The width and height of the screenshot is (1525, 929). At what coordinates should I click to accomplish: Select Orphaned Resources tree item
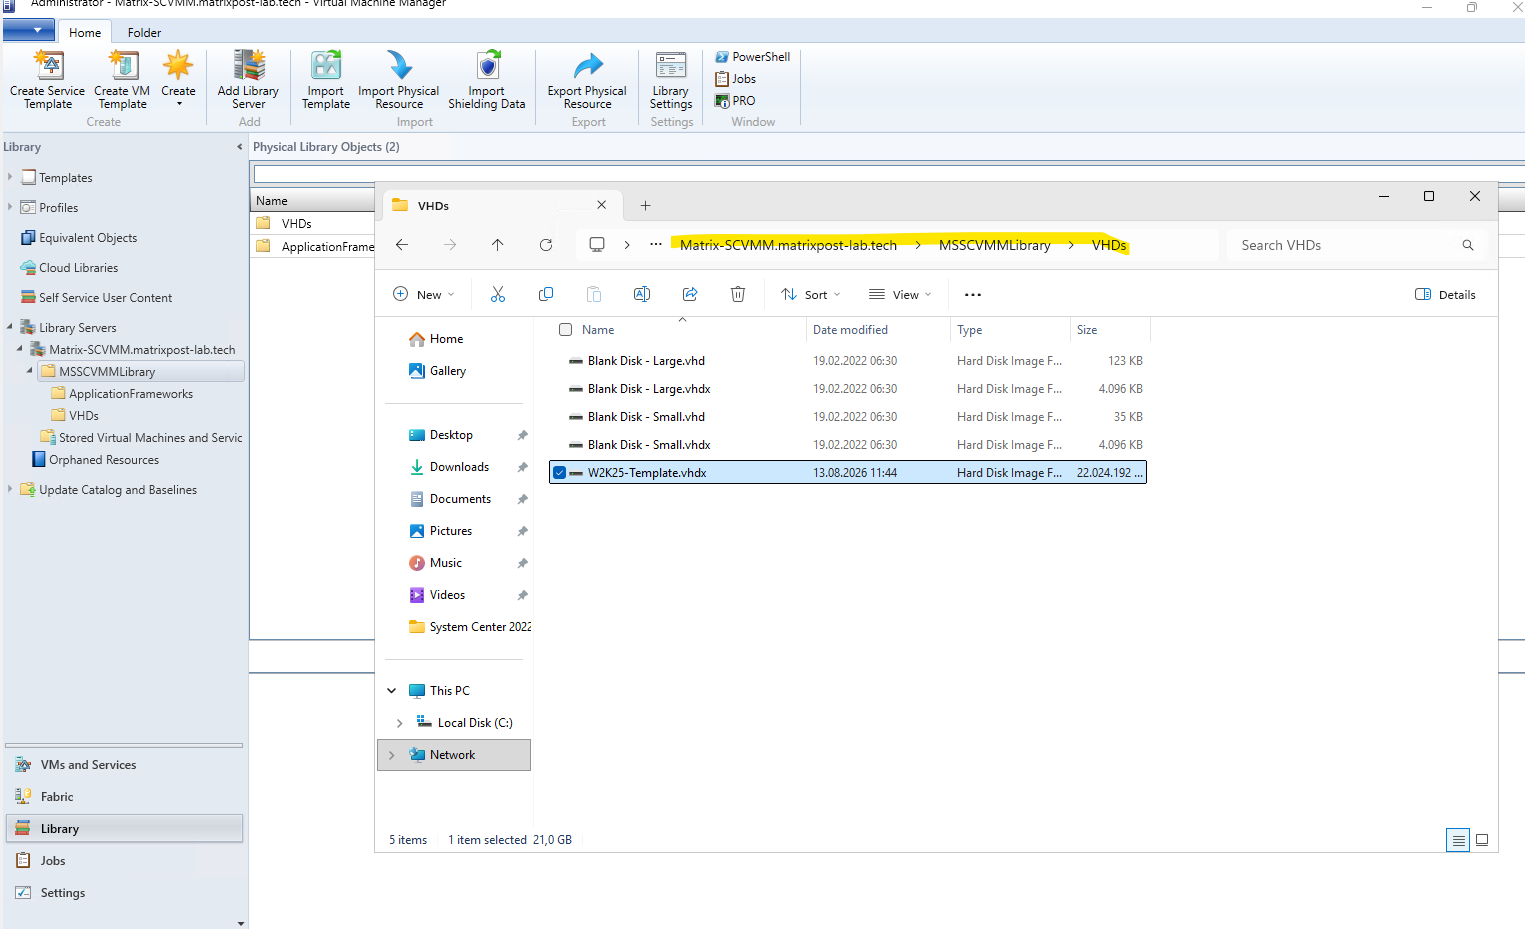(95, 460)
